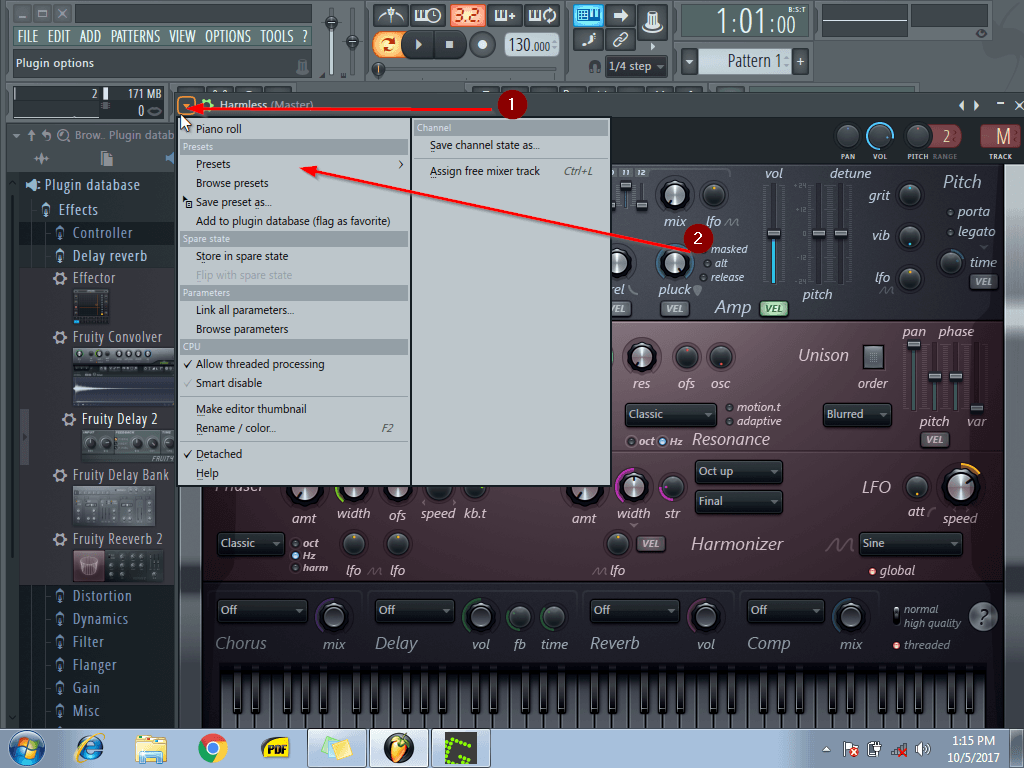Screen dimensions: 1024x768
Task: Open FL Studio taskbar icon
Action: (x=398, y=748)
